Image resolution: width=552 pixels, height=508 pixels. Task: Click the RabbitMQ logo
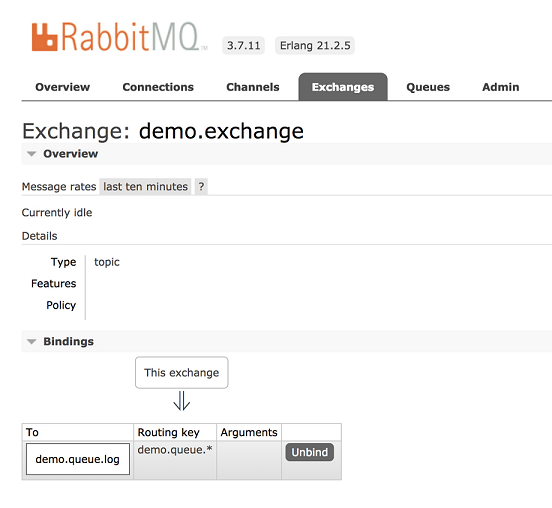point(119,37)
